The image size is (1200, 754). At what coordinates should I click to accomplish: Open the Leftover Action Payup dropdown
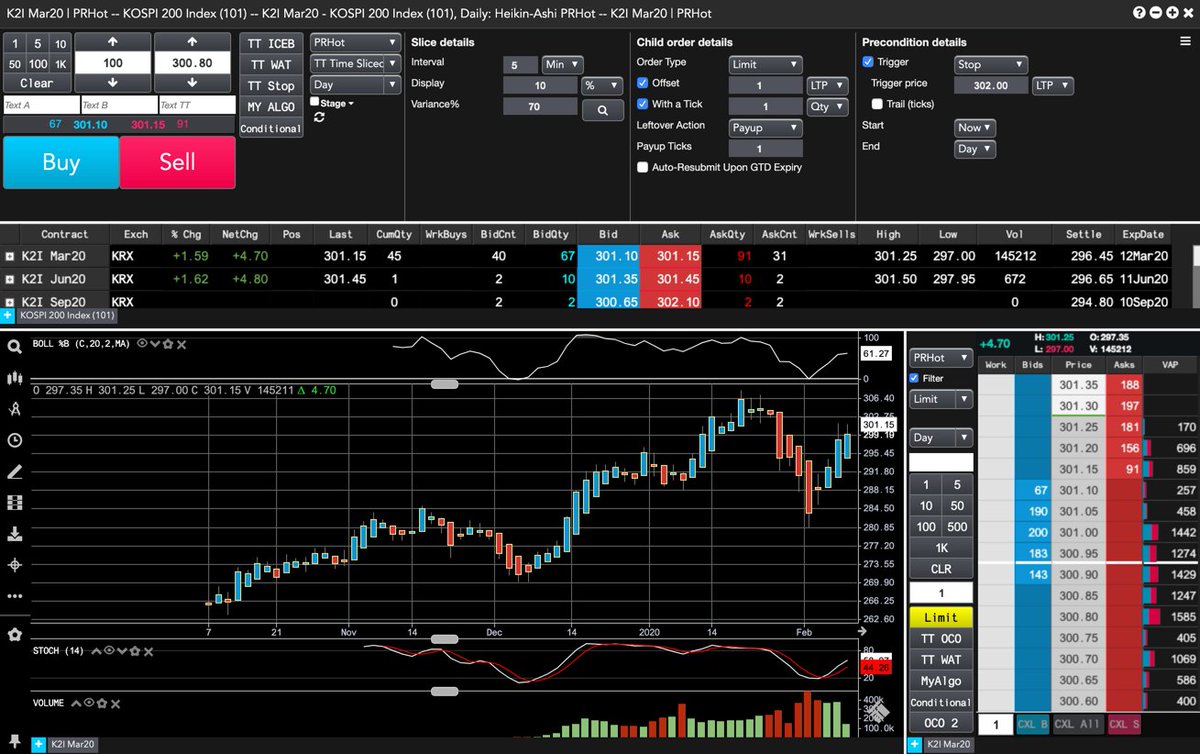click(766, 128)
